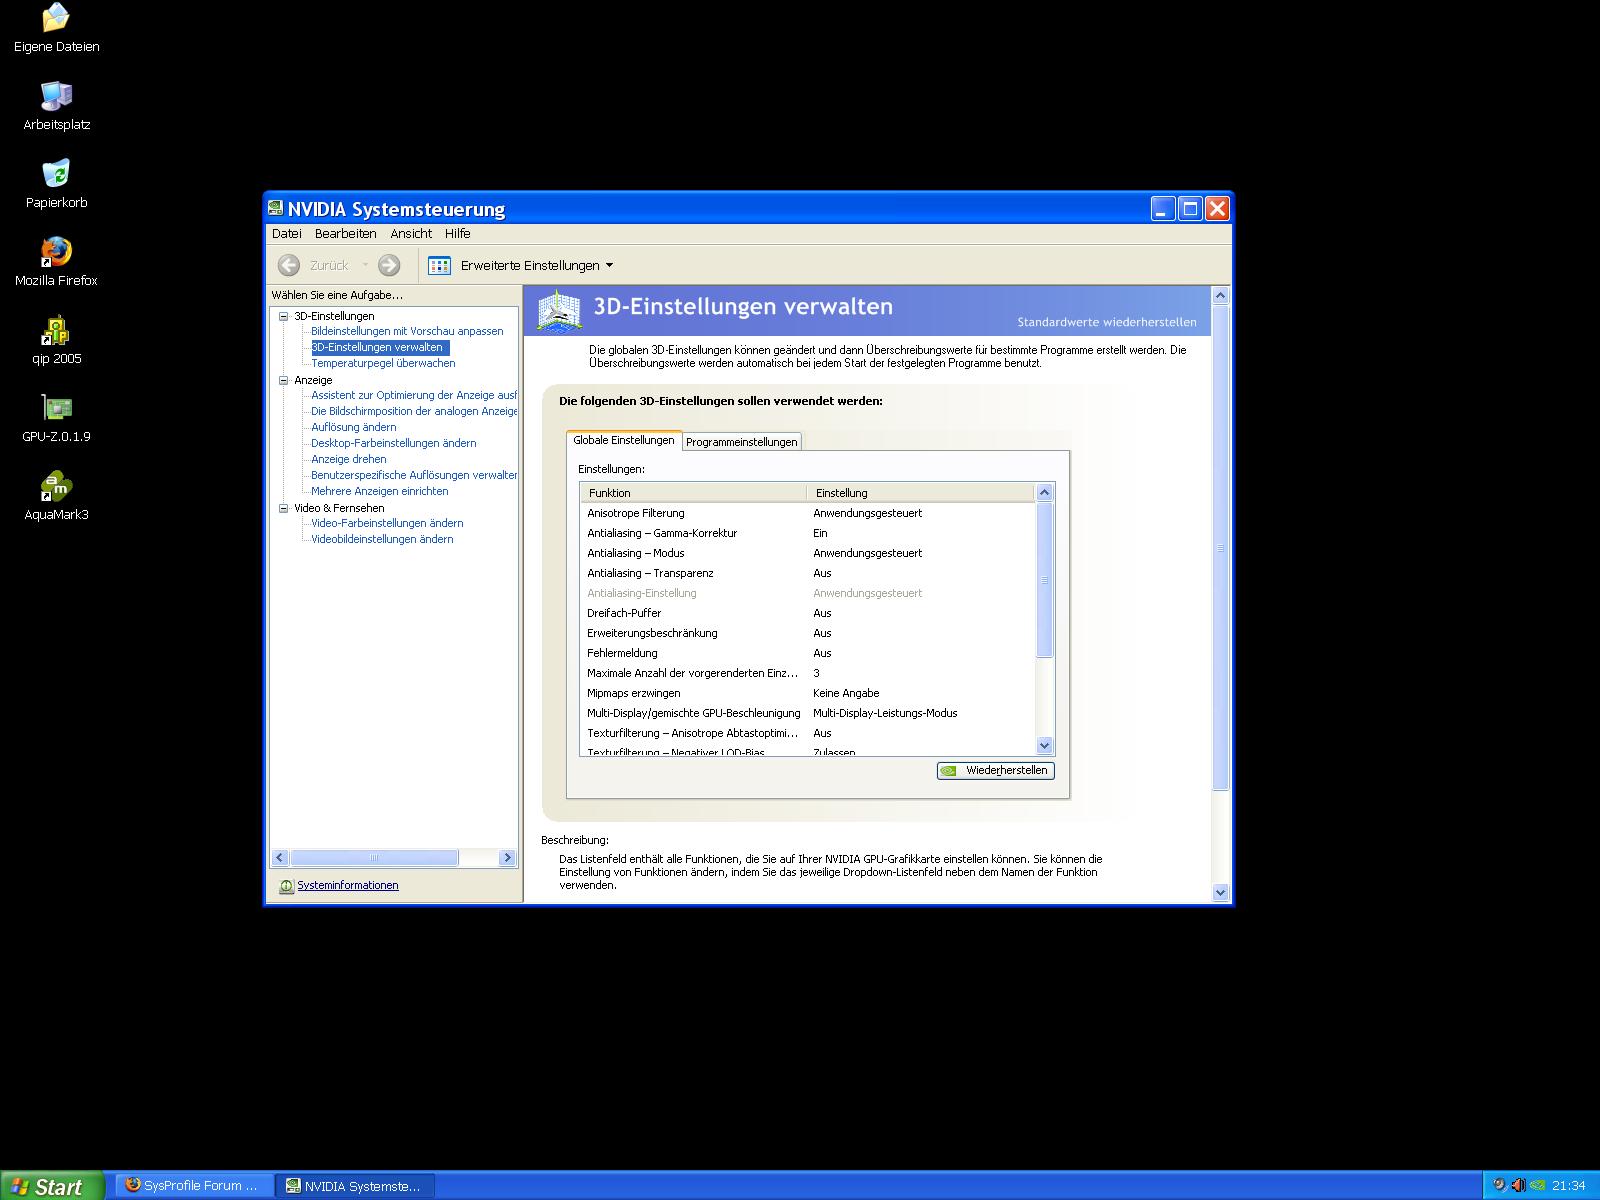Select Anisotrope Filterung setting row
The width and height of the screenshot is (1600, 1200).
tap(807, 513)
